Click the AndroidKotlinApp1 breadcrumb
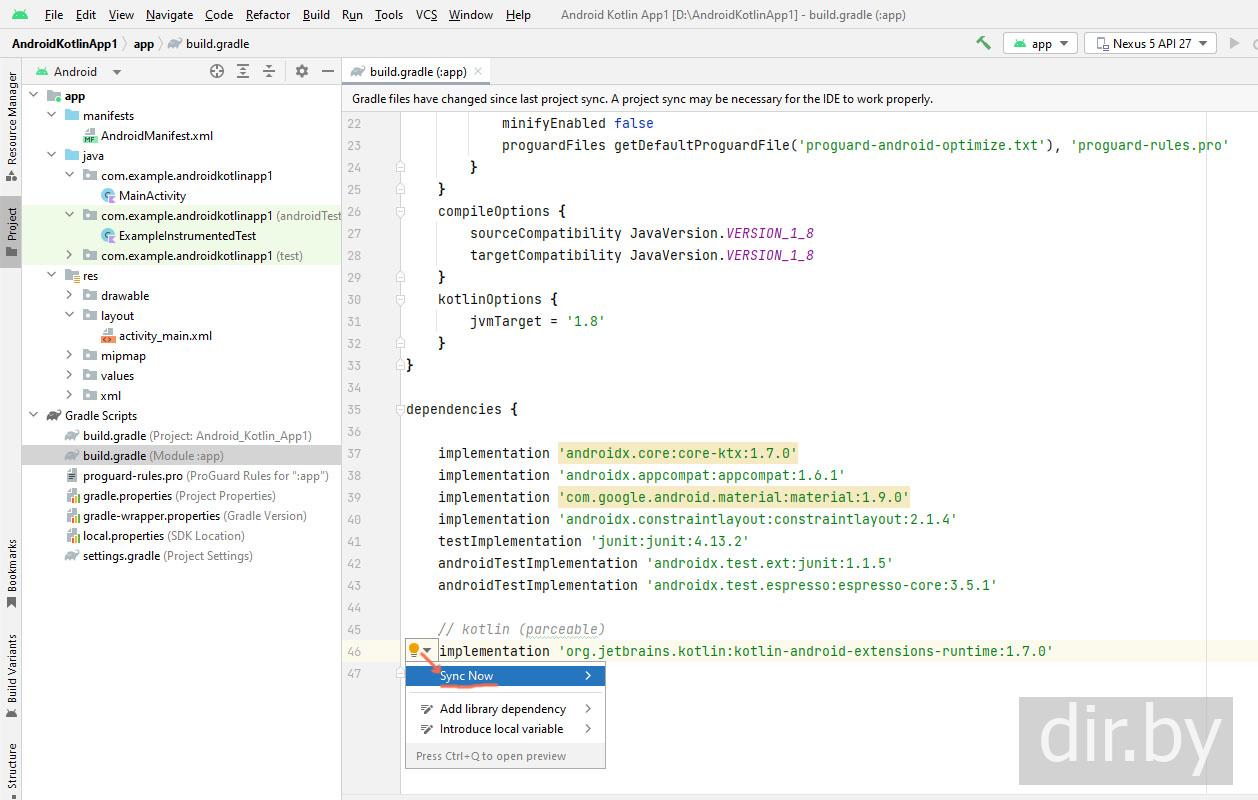 (x=64, y=43)
